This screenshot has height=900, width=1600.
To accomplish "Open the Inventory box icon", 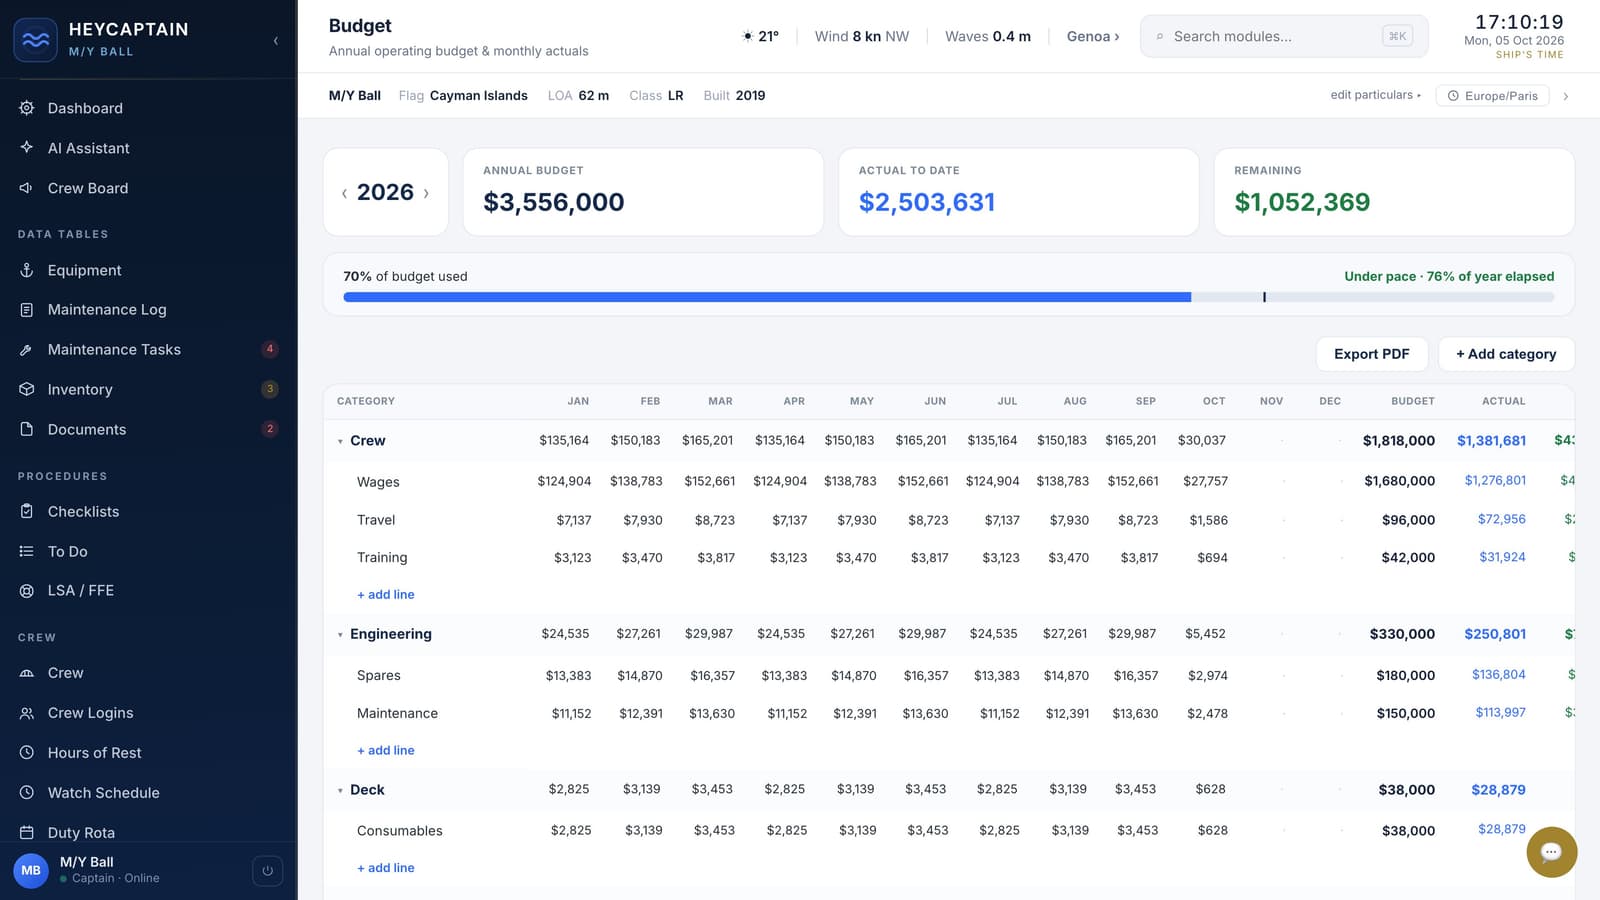I will 27,389.
